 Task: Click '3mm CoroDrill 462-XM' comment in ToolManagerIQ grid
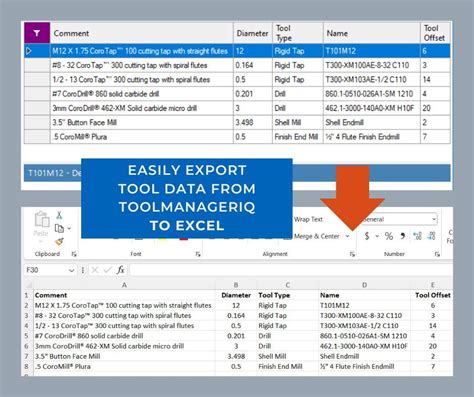(124, 108)
